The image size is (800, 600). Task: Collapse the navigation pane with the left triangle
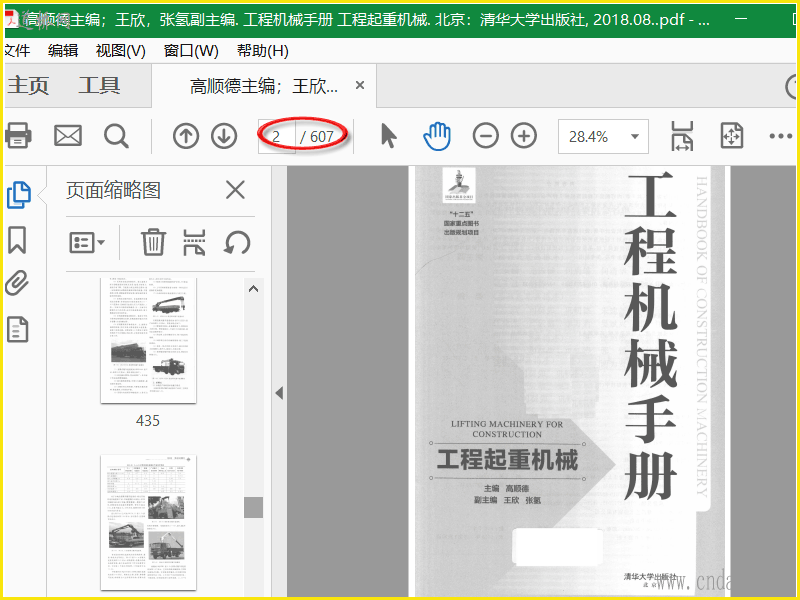tap(279, 393)
